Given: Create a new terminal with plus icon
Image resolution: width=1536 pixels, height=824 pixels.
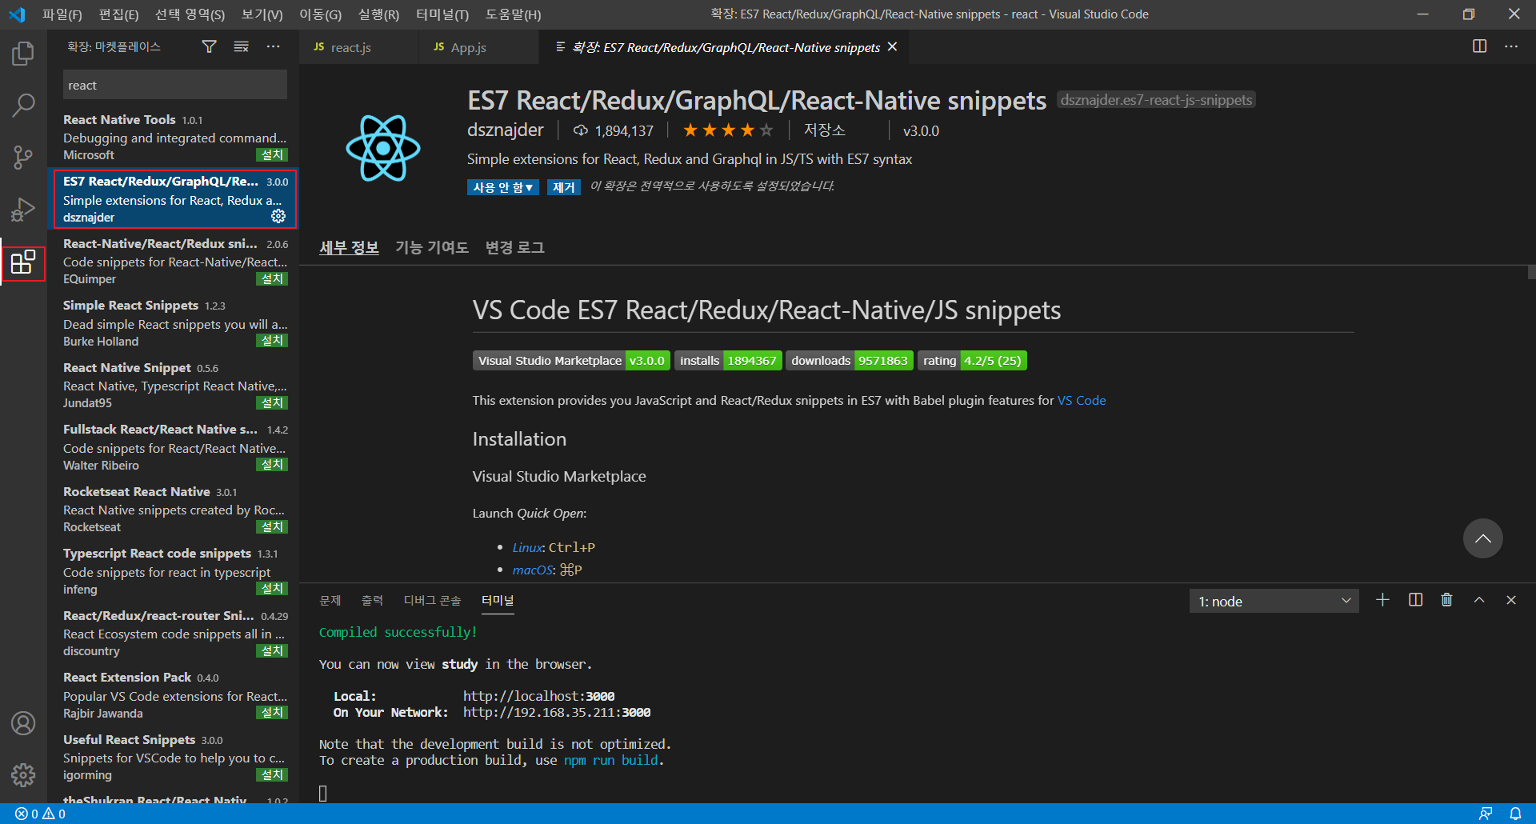Looking at the screenshot, I should tap(1383, 600).
